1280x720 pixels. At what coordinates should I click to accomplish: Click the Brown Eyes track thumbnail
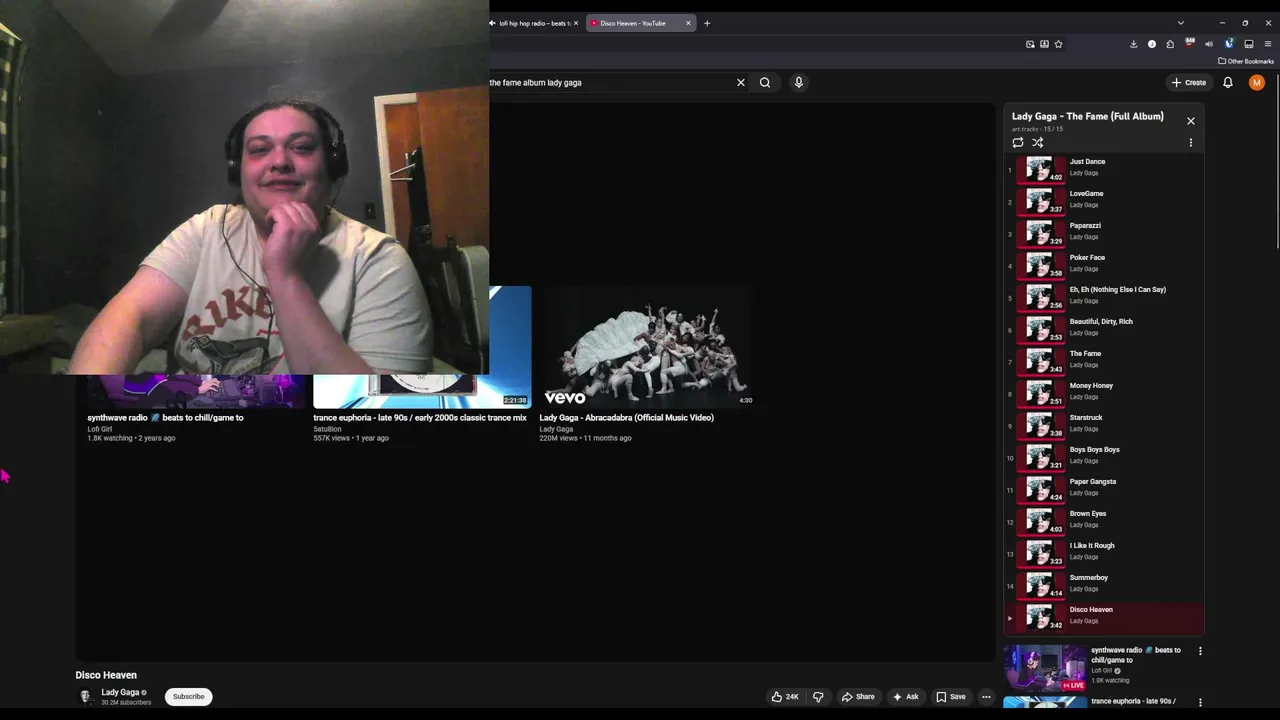(x=1040, y=522)
